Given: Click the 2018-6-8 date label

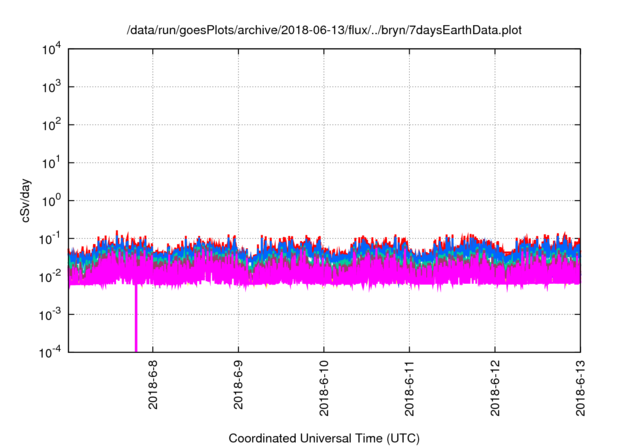Looking at the screenshot, I should [153, 385].
